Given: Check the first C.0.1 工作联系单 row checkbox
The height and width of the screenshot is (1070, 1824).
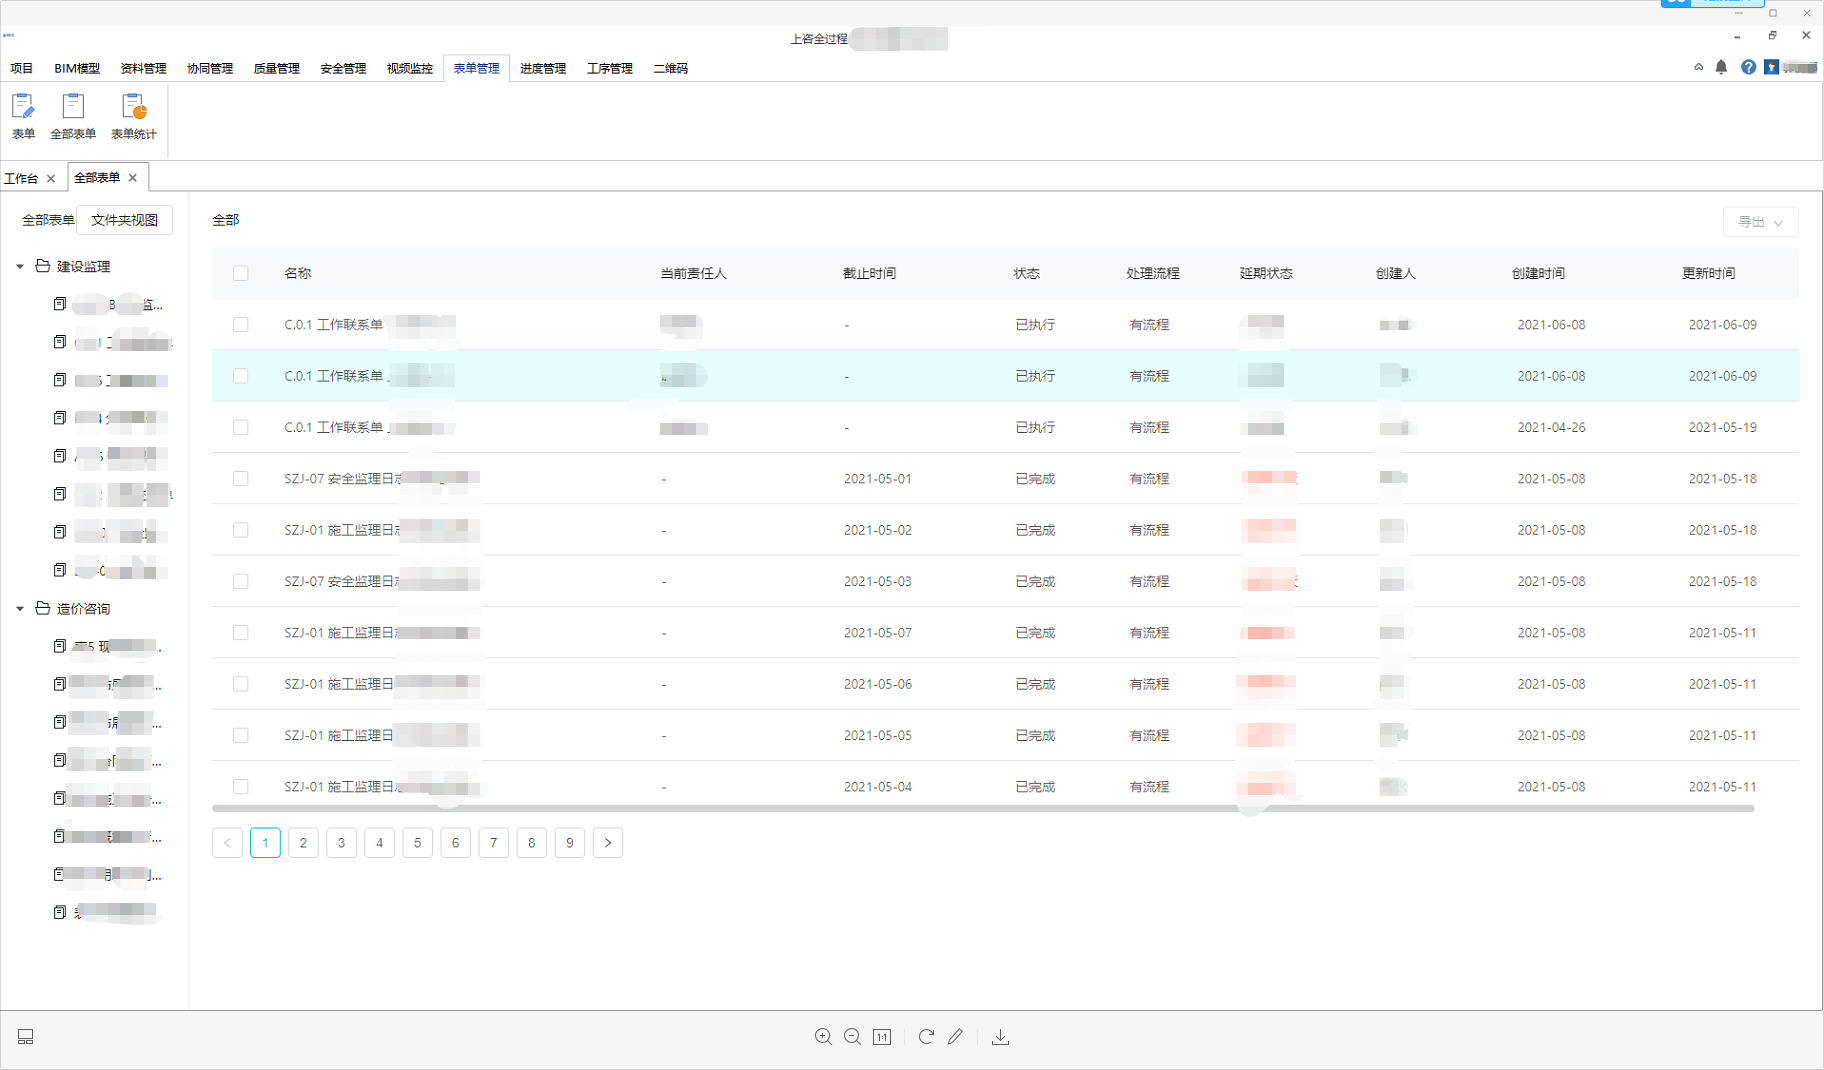Looking at the screenshot, I should pos(241,325).
